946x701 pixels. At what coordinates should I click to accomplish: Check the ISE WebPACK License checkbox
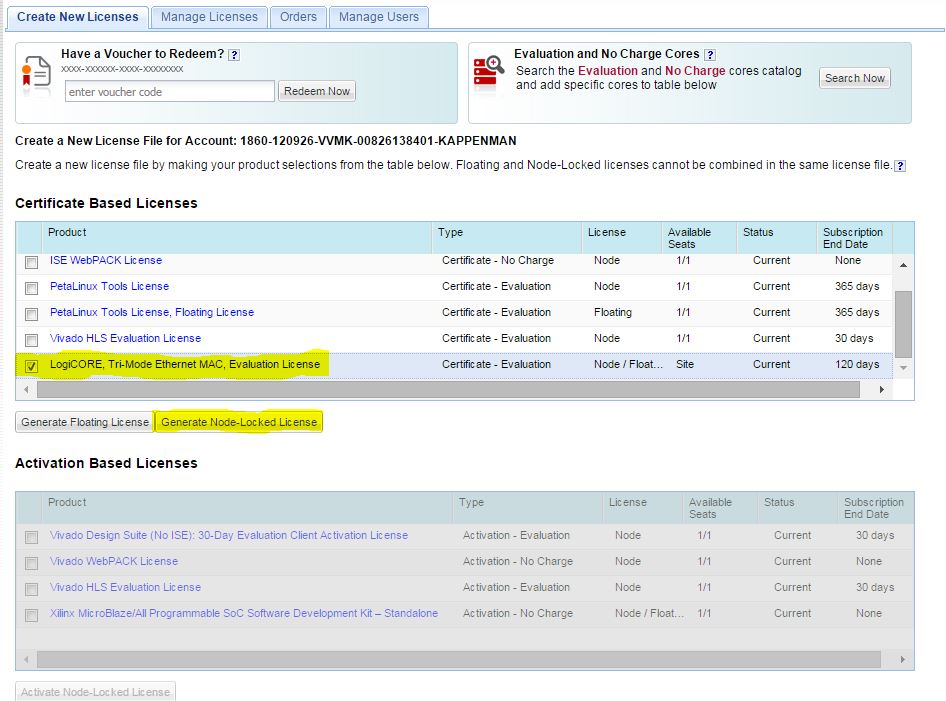31,262
